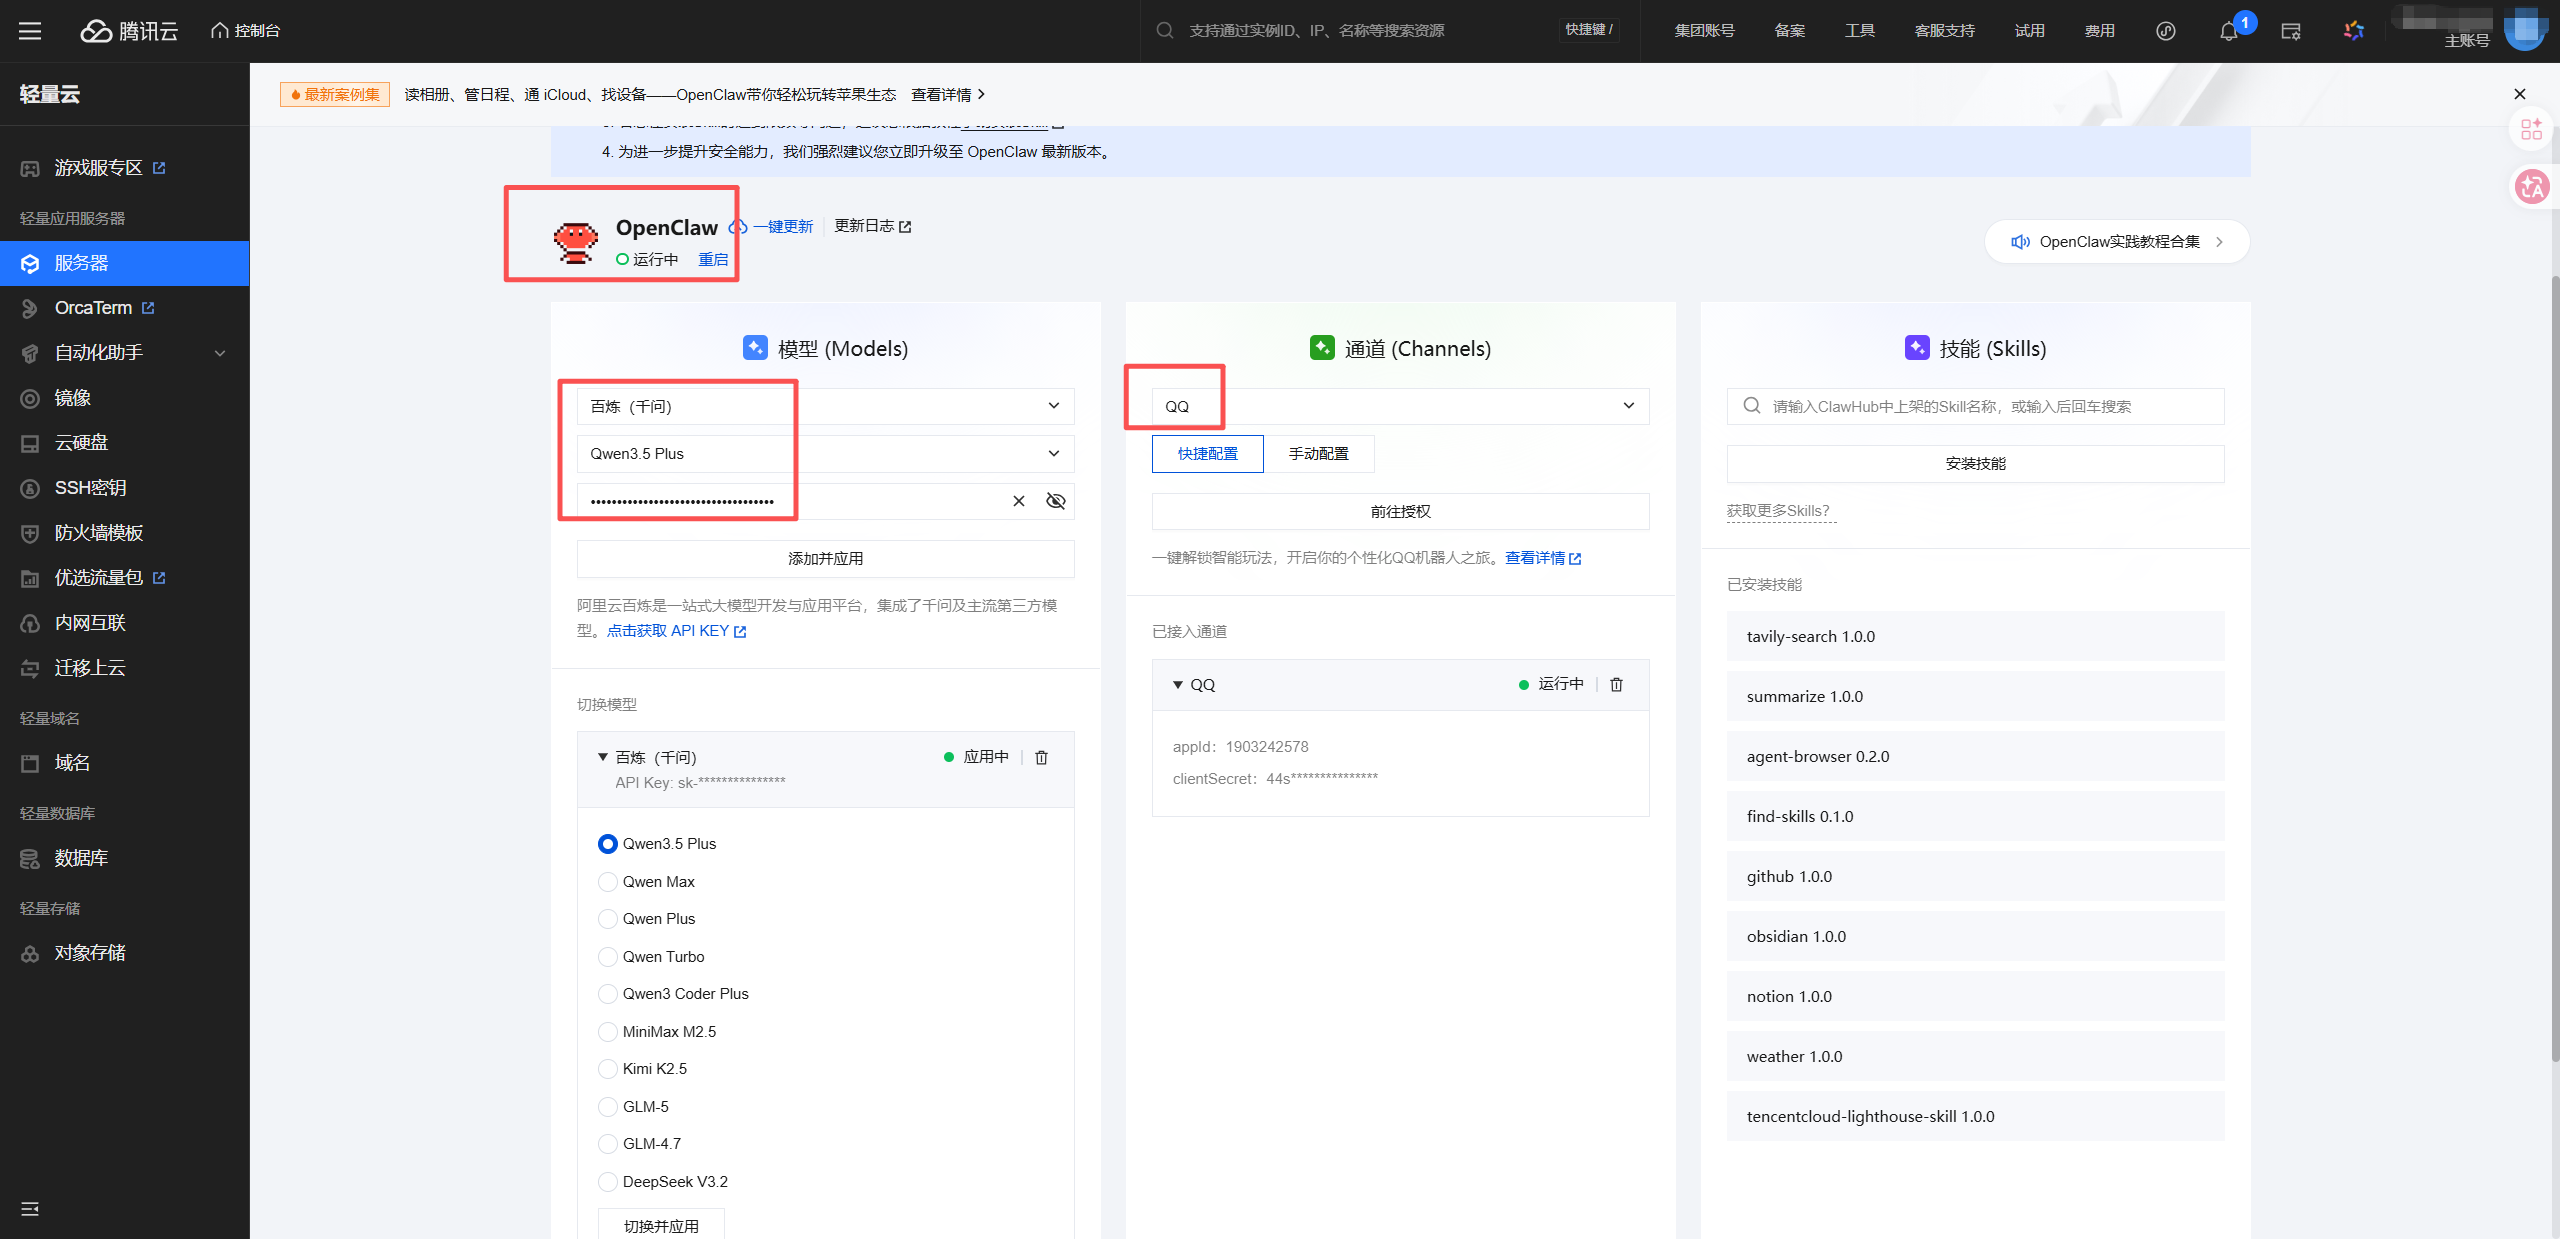Click the translate floating icon at right
This screenshot has height=1239, width=2560.
(2532, 187)
